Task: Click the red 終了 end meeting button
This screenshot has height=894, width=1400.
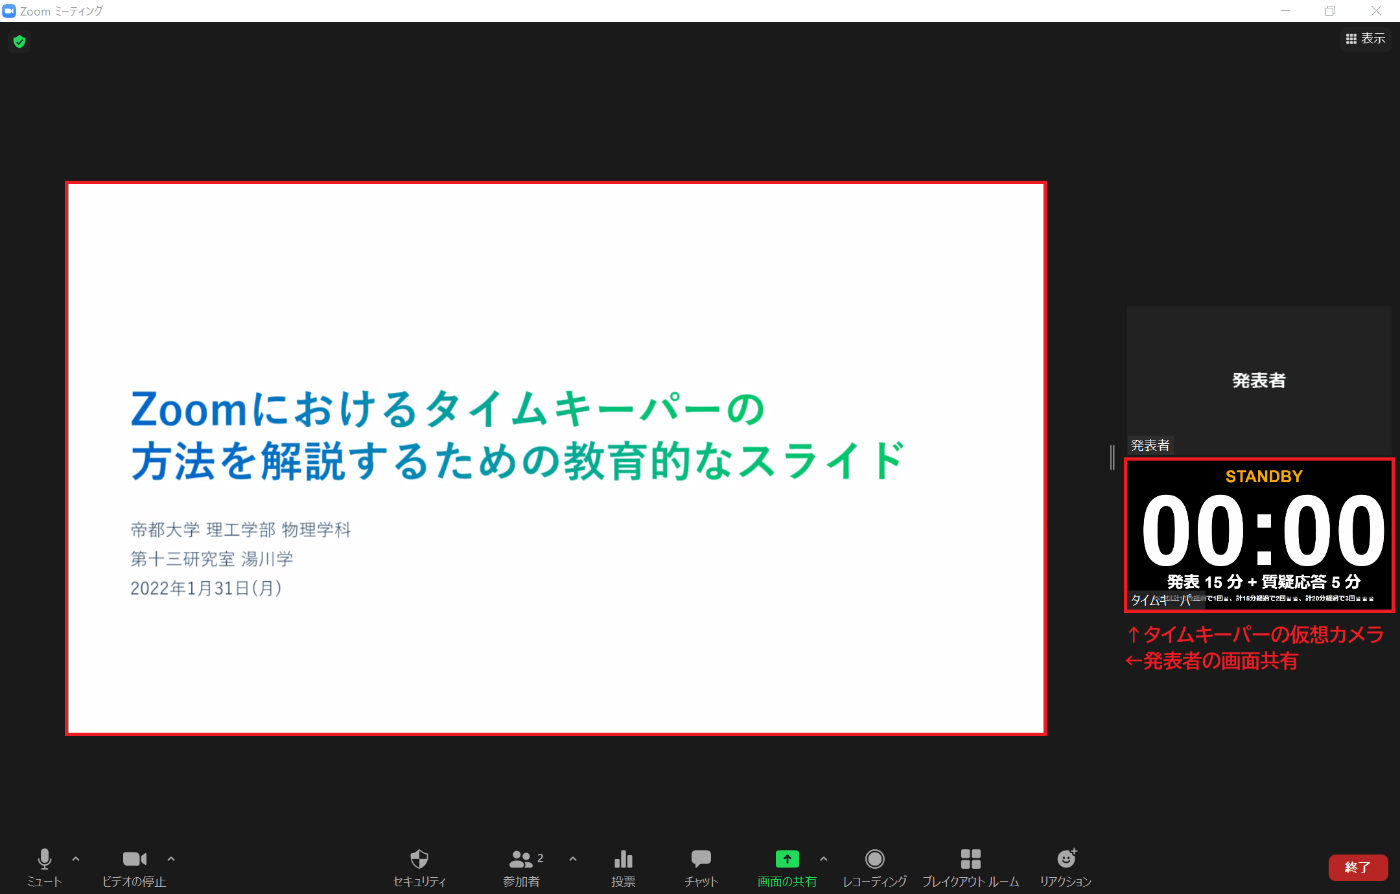Action: coord(1358,867)
